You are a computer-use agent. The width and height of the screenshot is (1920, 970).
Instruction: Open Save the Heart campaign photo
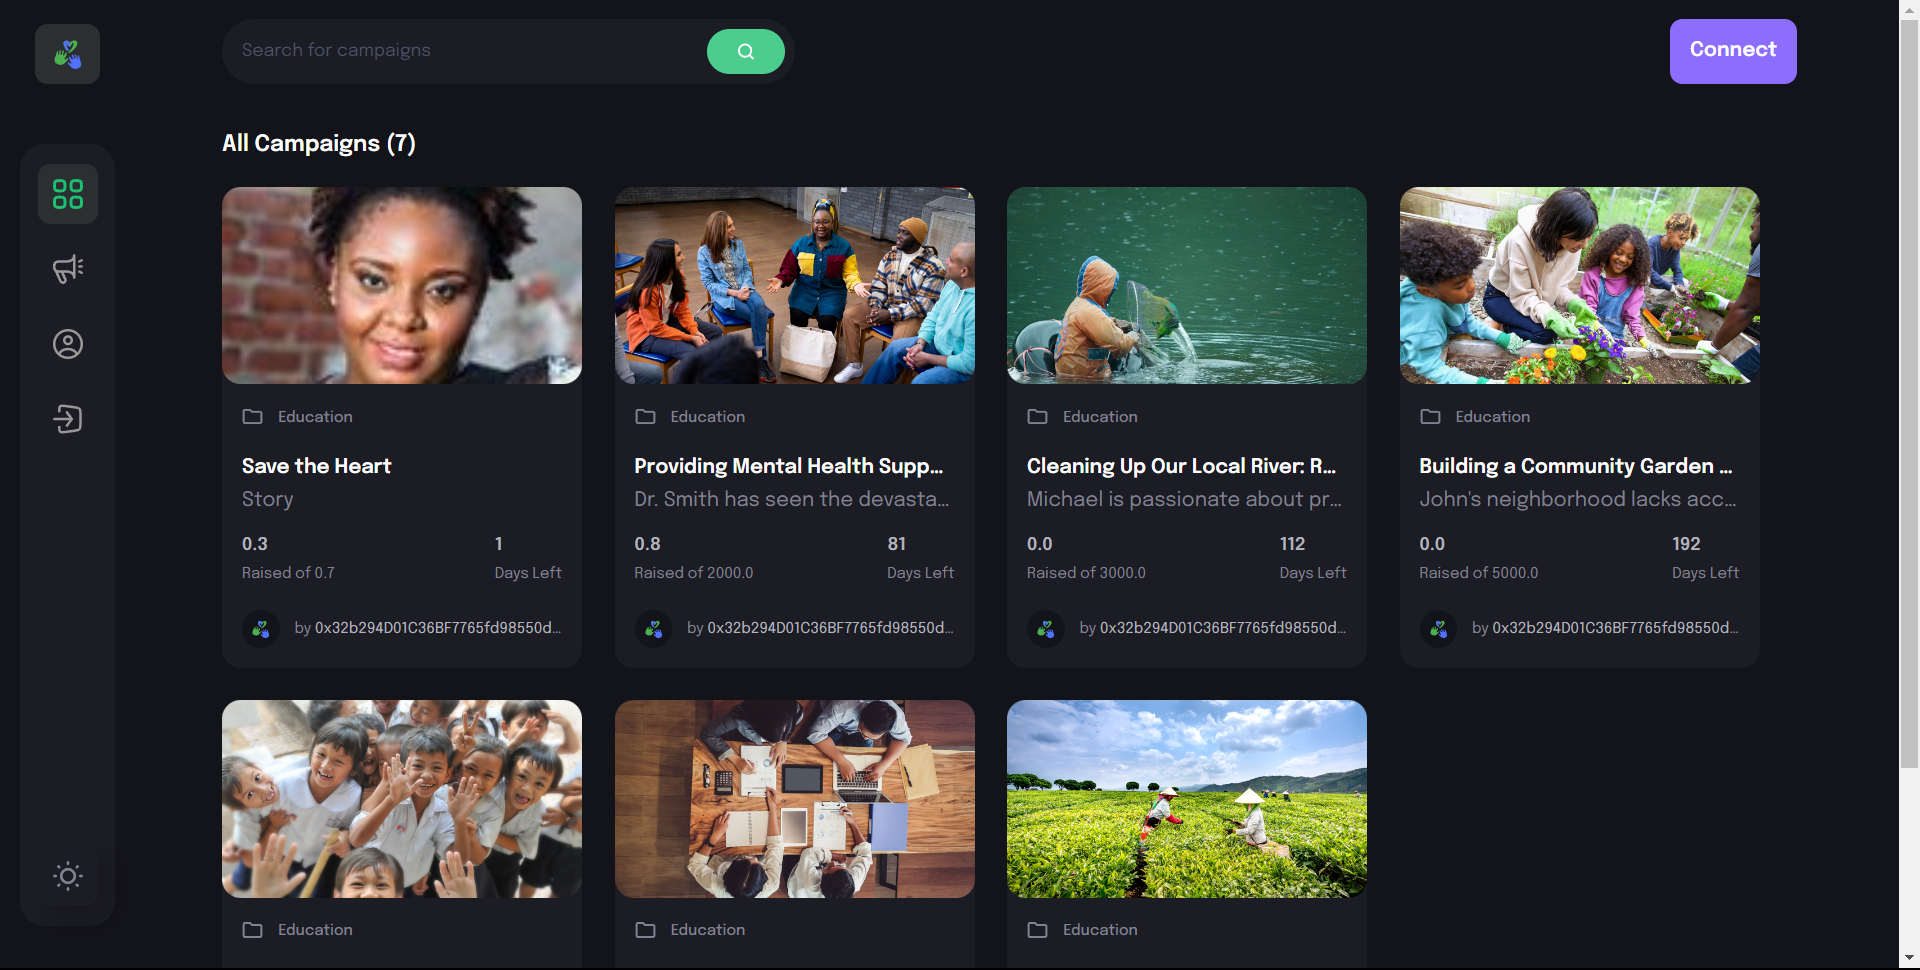coord(402,285)
